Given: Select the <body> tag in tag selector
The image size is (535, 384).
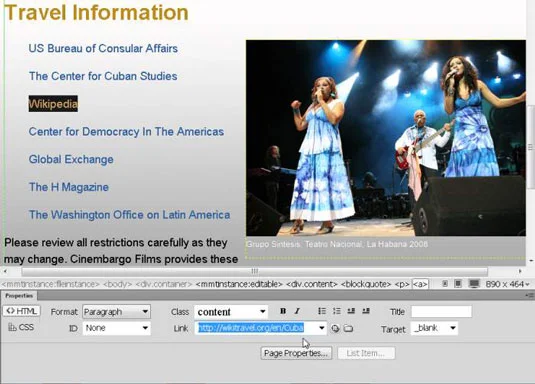Looking at the screenshot, I should (117, 284).
